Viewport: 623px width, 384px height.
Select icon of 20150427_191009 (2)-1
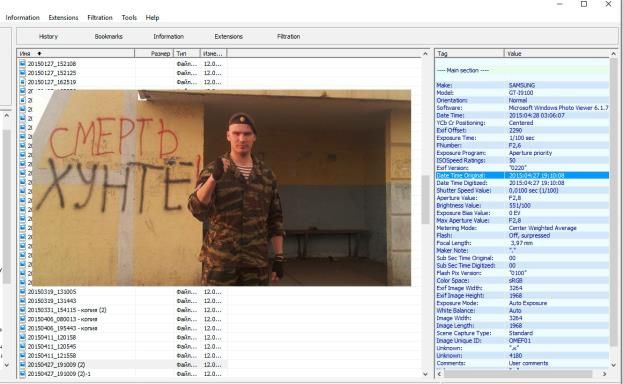pos(22,374)
